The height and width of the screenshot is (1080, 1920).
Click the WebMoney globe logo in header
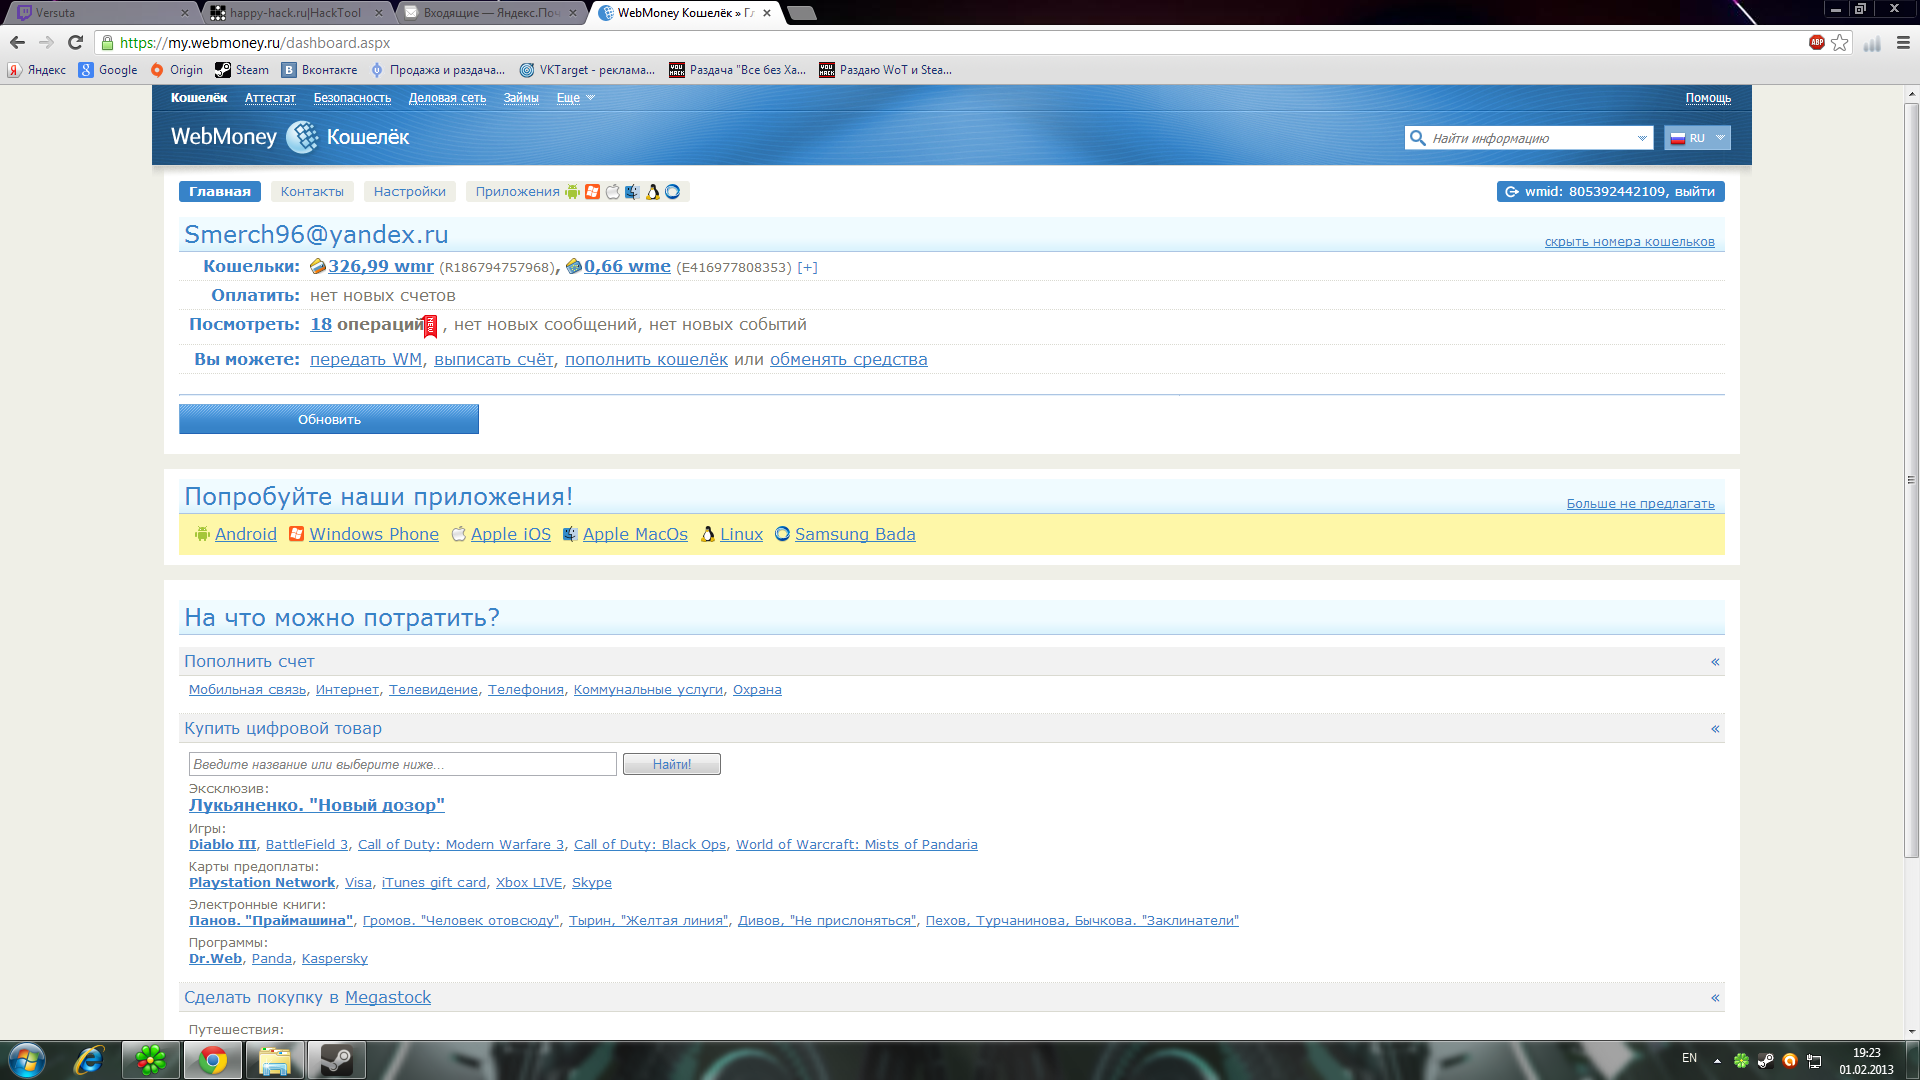[x=302, y=137]
